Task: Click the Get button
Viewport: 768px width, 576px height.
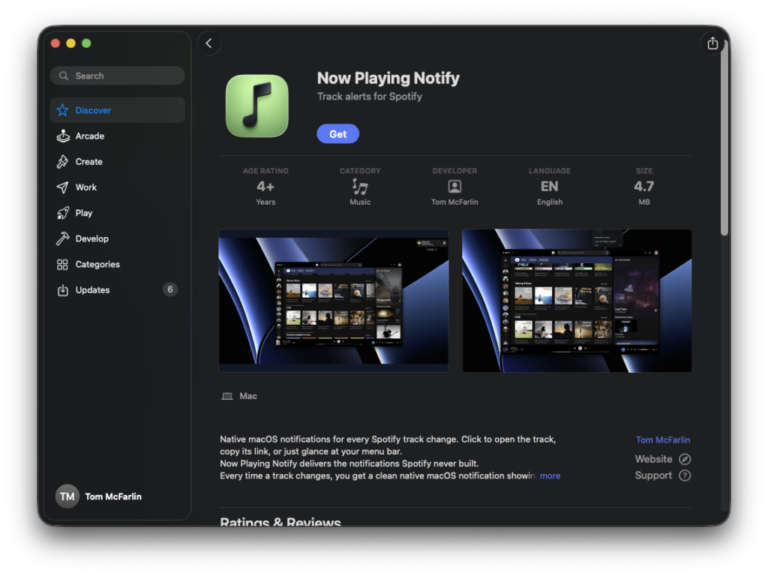Action: 338,134
